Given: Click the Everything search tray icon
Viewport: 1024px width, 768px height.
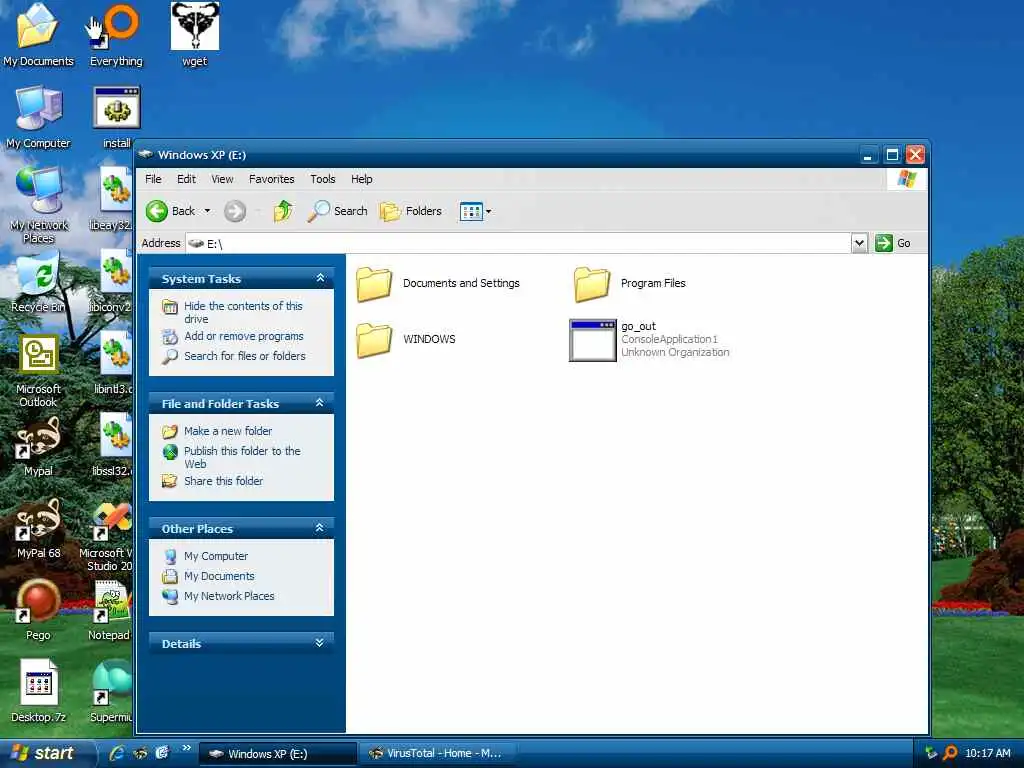Looking at the screenshot, I should pyautogui.click(x=950, y=753).
